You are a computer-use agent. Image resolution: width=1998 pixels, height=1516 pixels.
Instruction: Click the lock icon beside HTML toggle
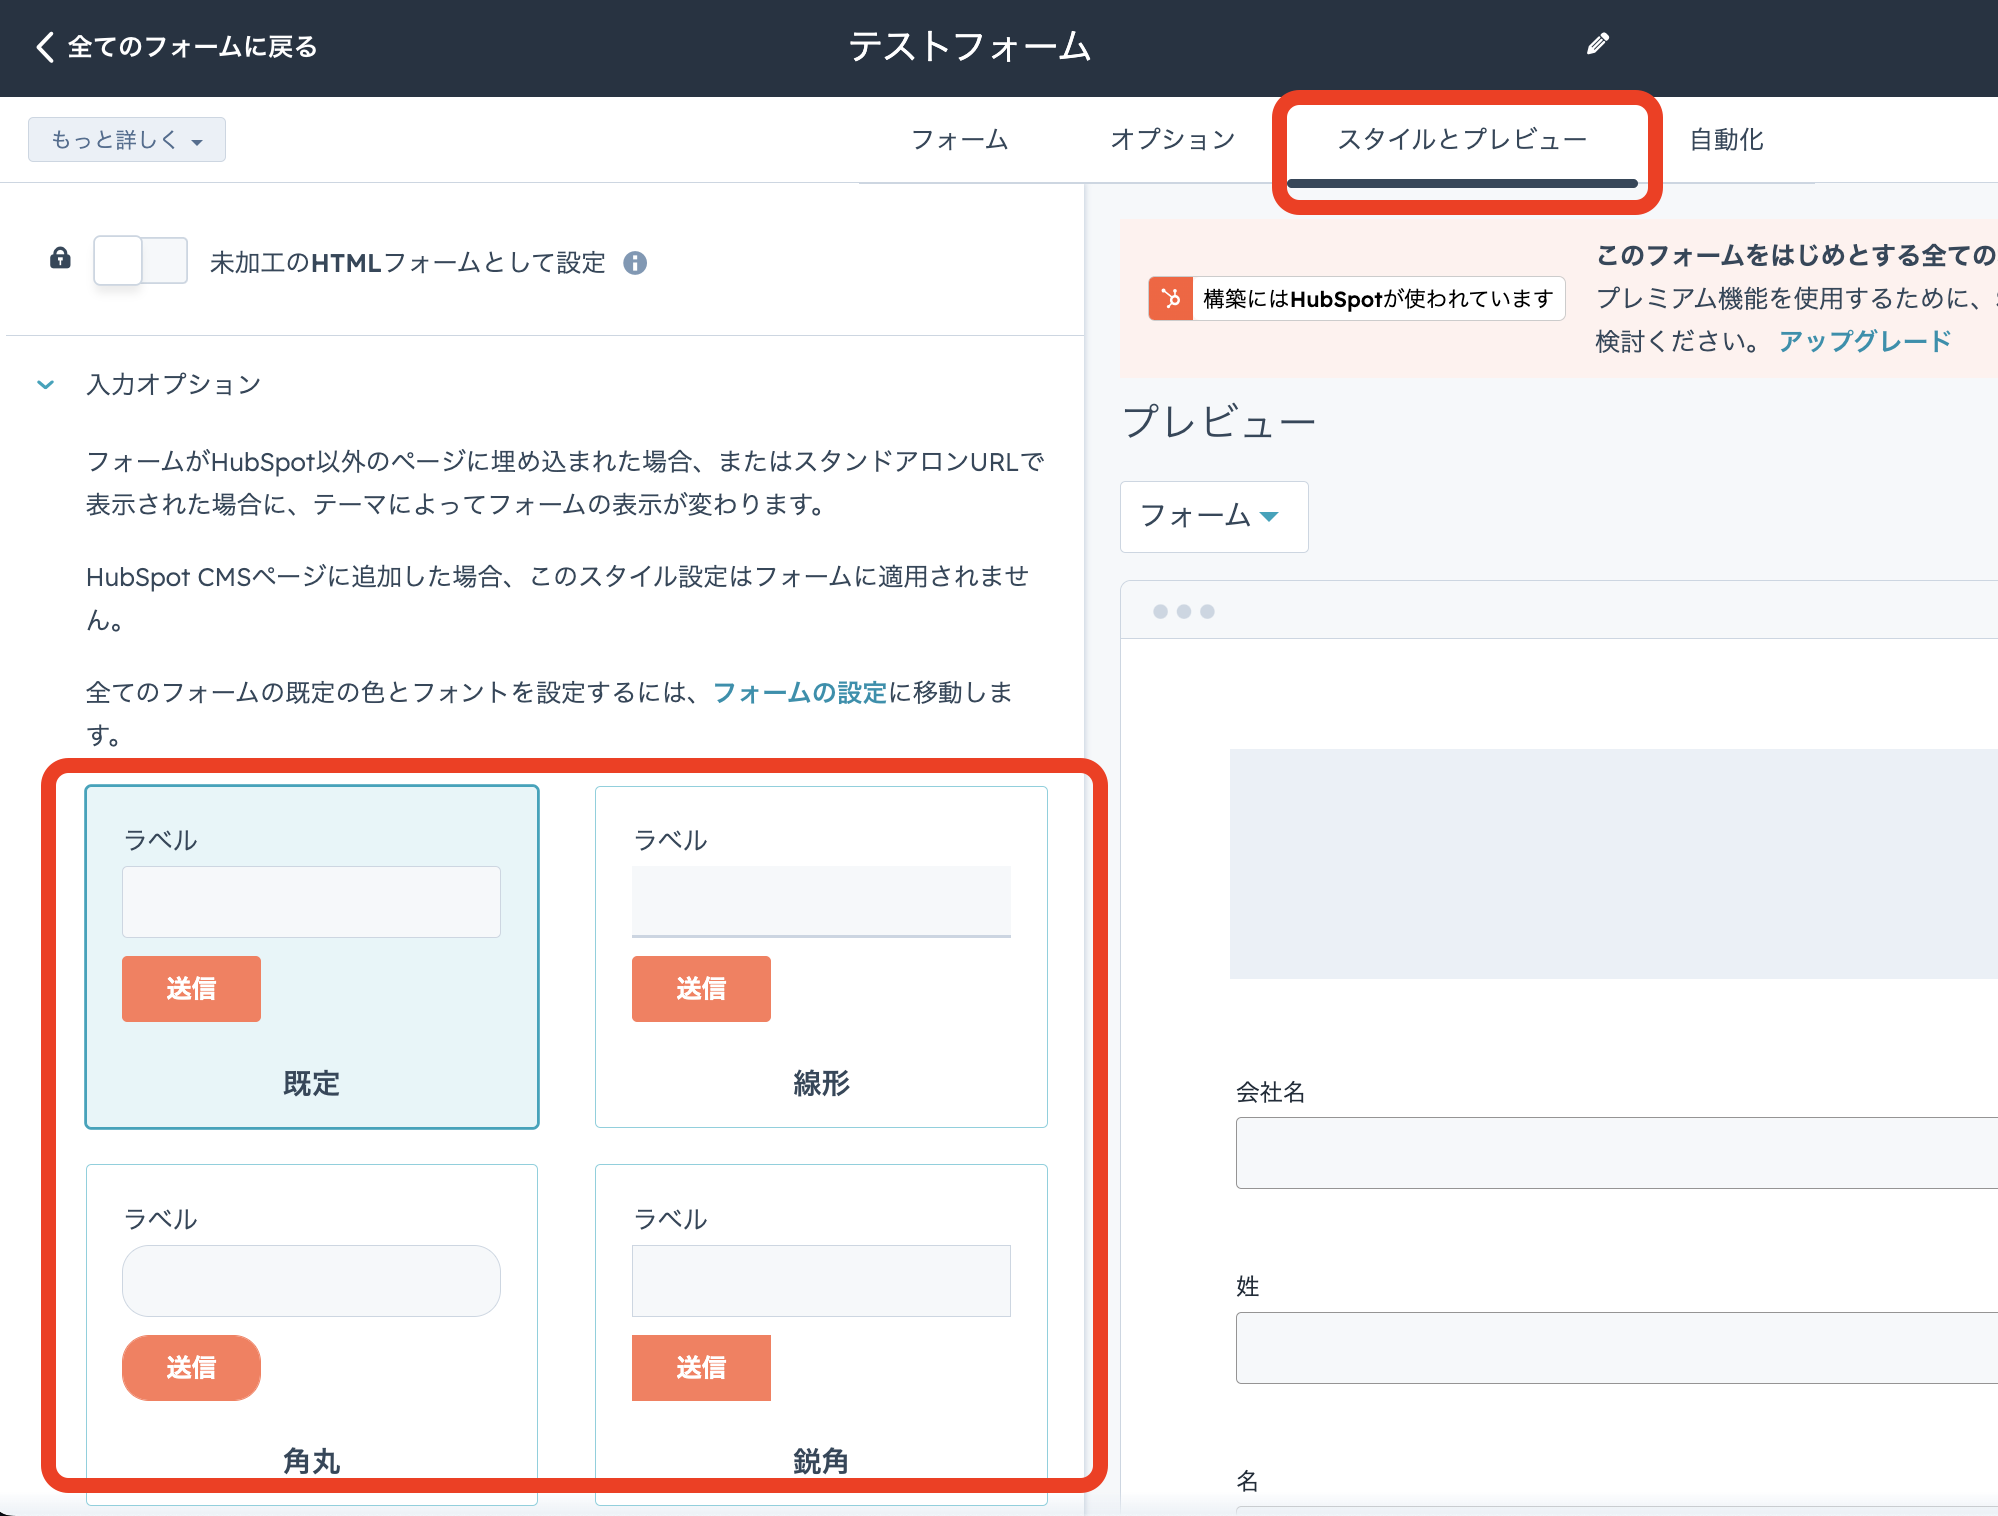[60, 259]
